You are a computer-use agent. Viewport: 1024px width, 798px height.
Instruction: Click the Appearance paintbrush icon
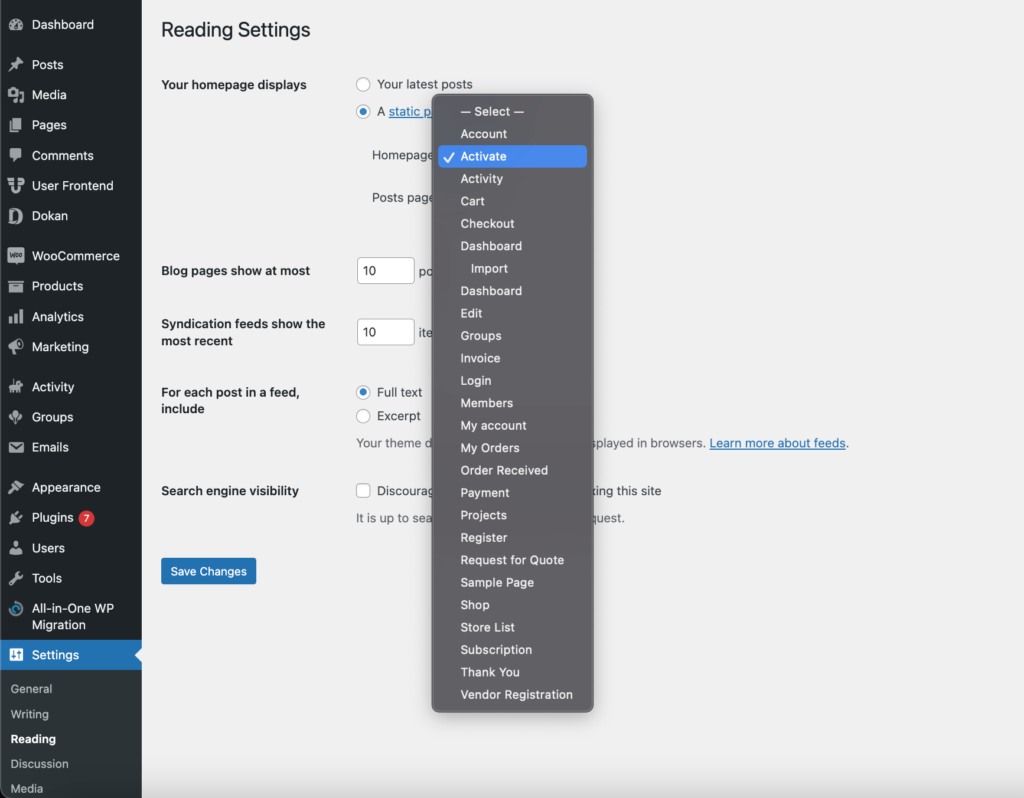point(16,487)
